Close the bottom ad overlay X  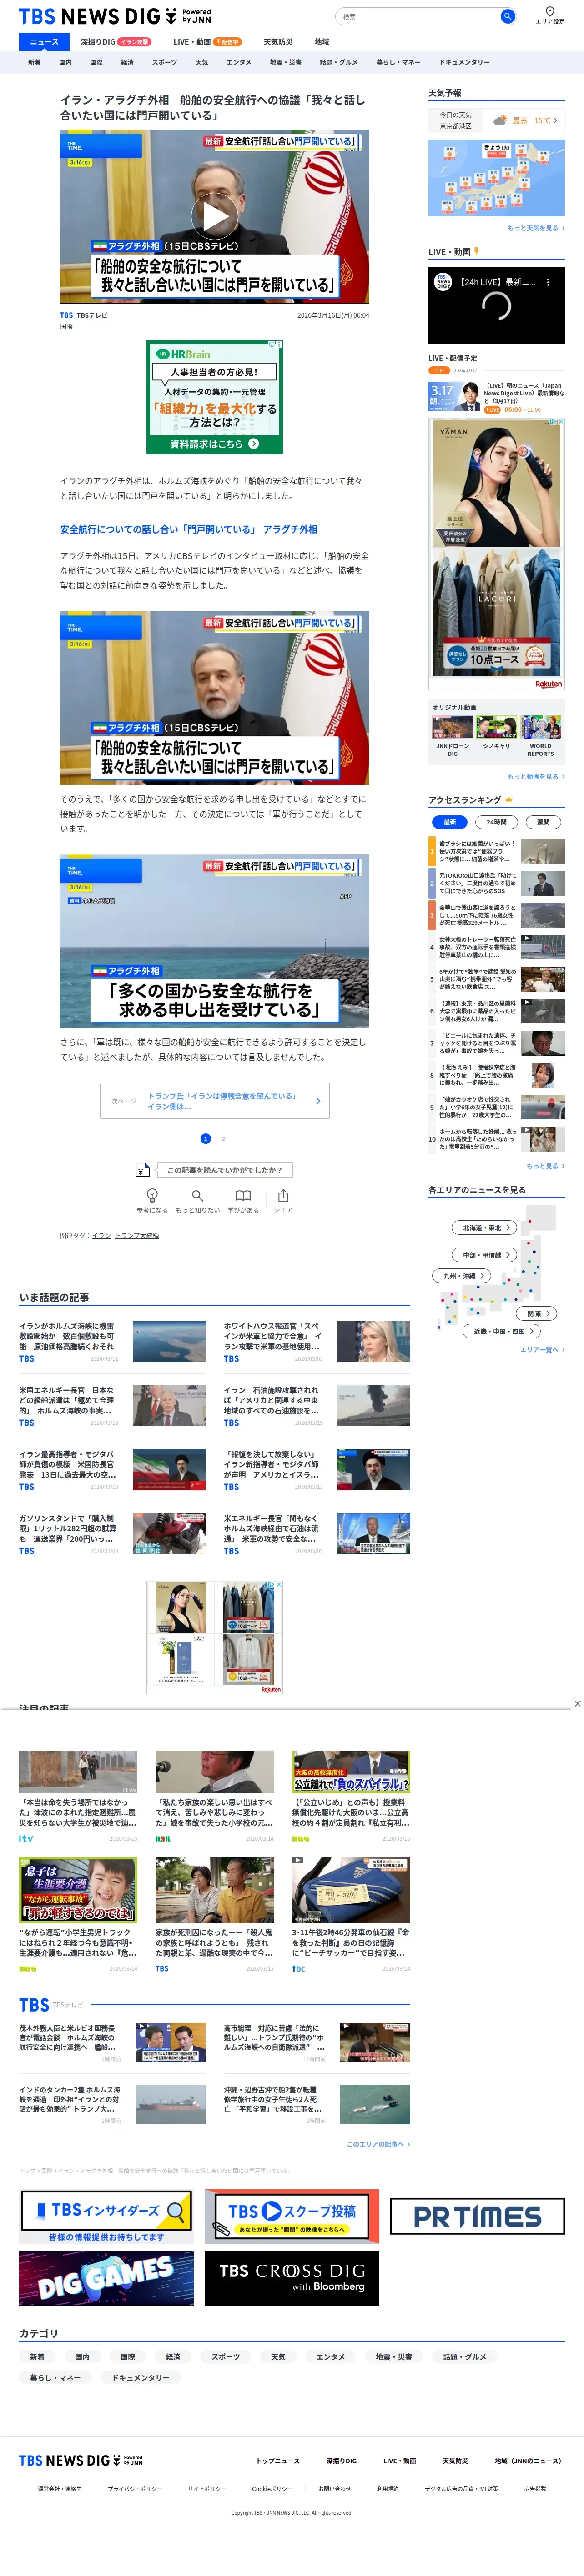point(577,1703)
